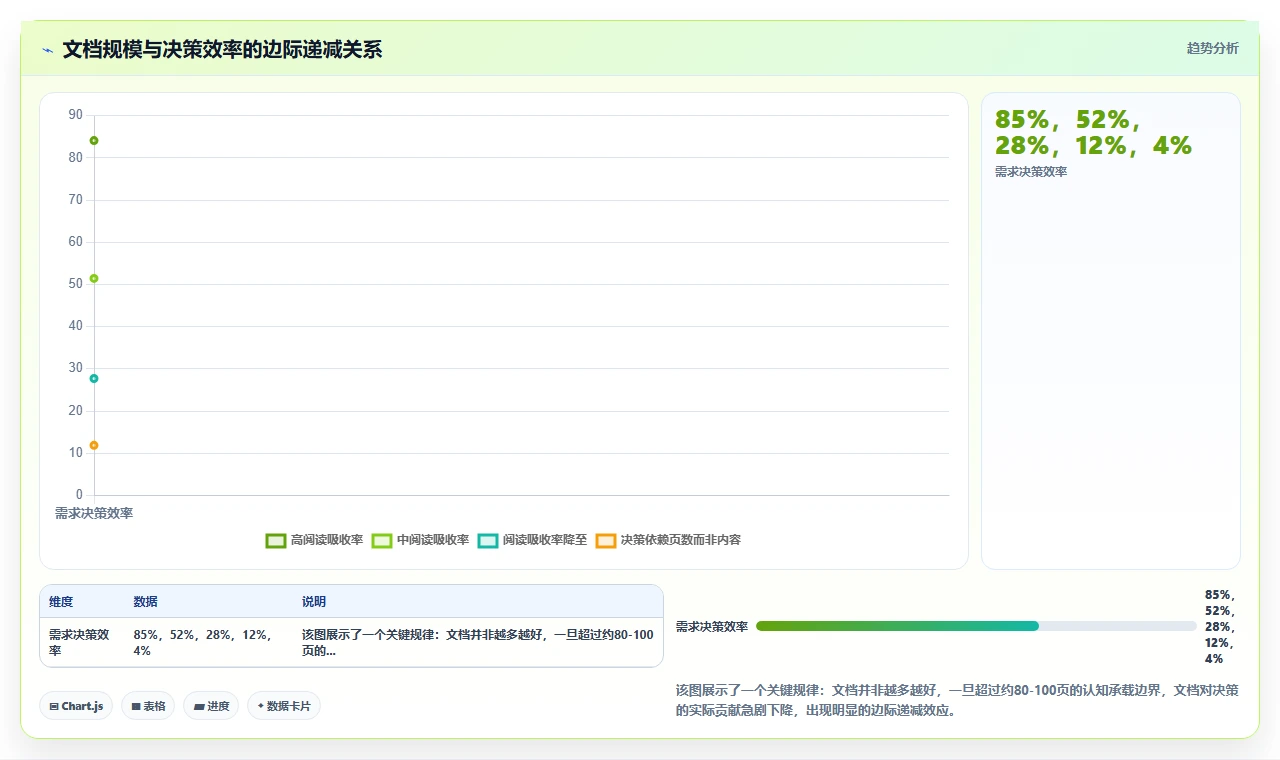Select the dark green 84 data point
1280x760 pixels.
pyautogui.click(x=94, y=141)
